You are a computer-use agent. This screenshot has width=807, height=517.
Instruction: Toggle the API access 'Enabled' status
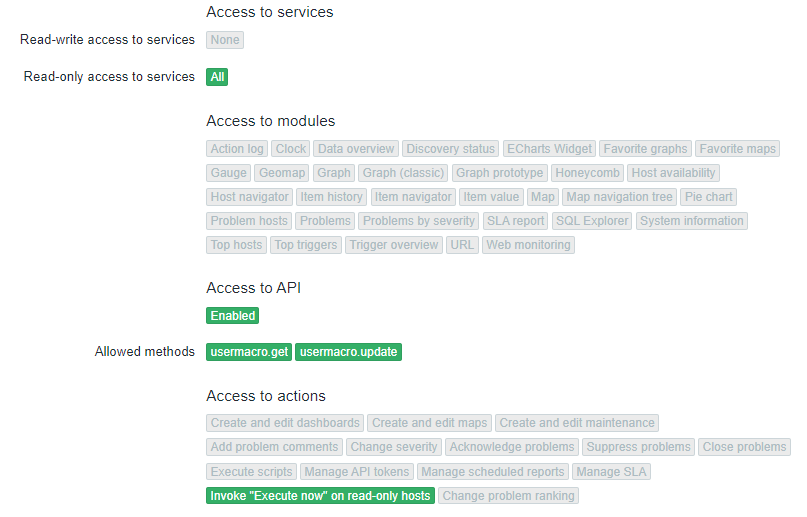(233, 316)
